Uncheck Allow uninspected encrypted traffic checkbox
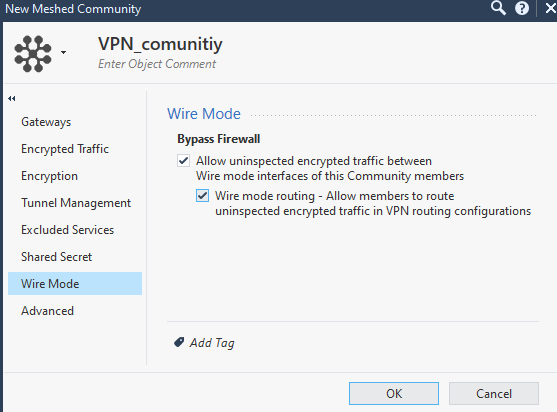Image resolution: width=557 pixels, height=412 pixels. (184, 161)
